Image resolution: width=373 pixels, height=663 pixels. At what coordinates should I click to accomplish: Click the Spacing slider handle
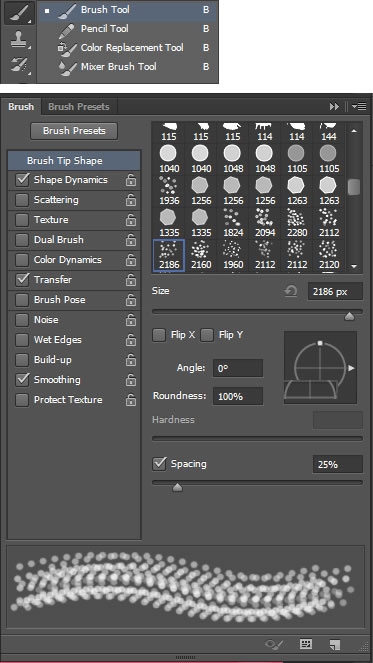click(x=178, y=488)
